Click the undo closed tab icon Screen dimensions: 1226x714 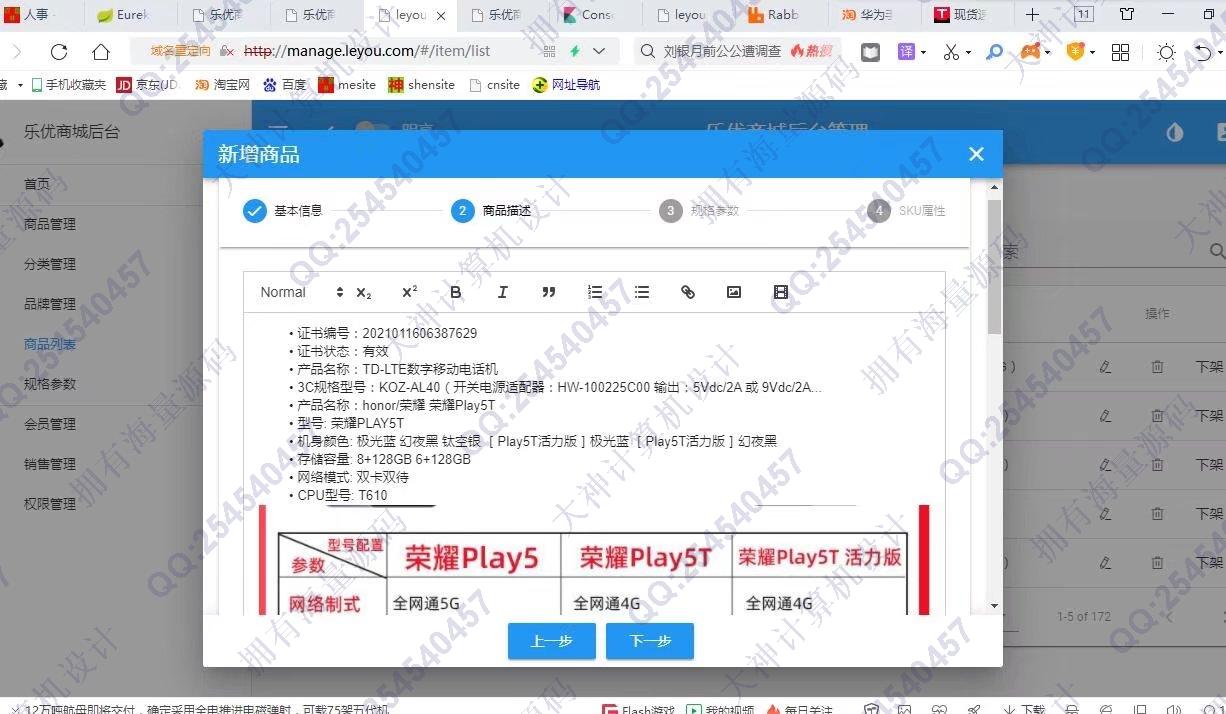tap(1204, 52)
